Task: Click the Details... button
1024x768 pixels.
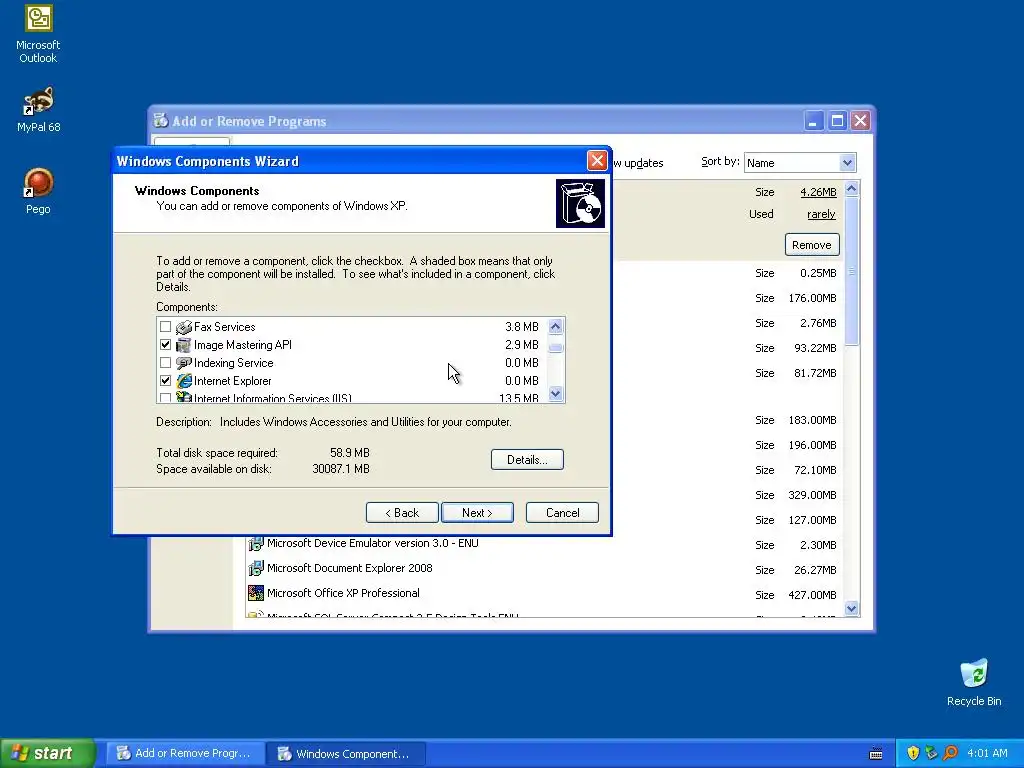Action: tap(527, 460)
